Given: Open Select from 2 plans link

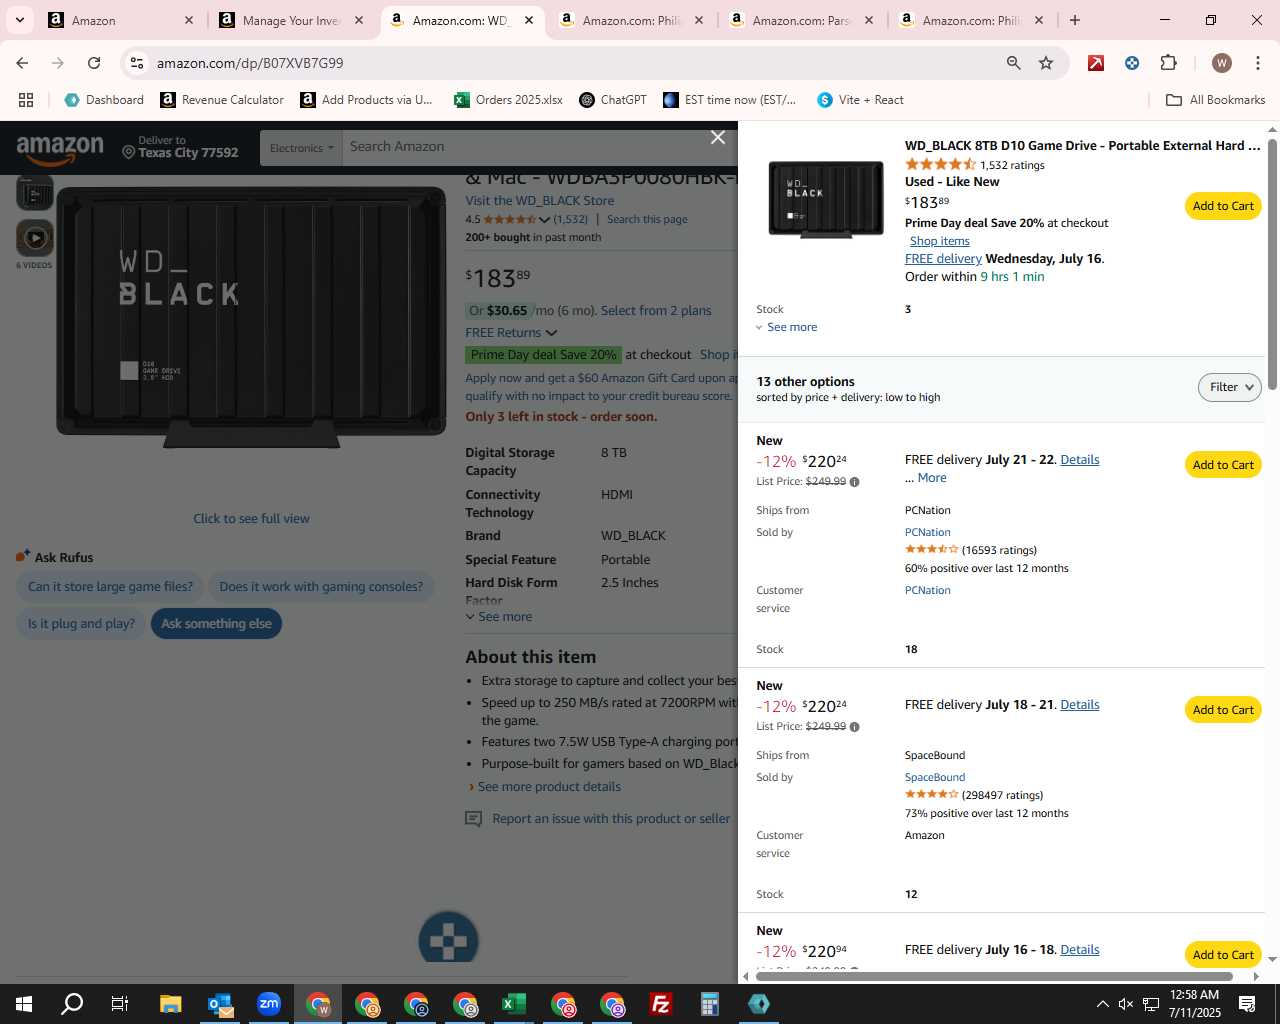Looking at the screenshot, I should point(656,311).
